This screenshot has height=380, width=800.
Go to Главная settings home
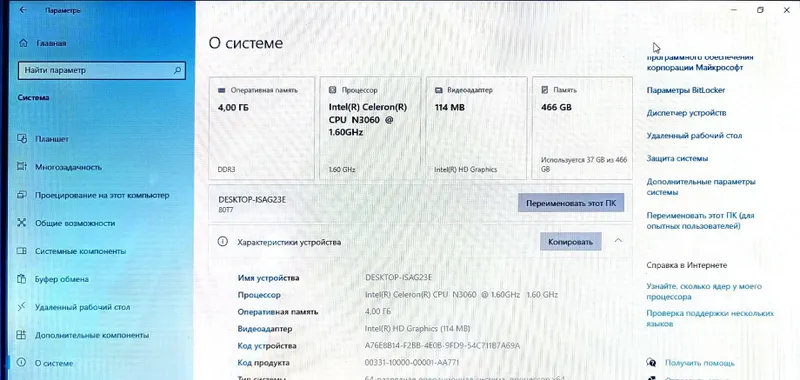51,43
